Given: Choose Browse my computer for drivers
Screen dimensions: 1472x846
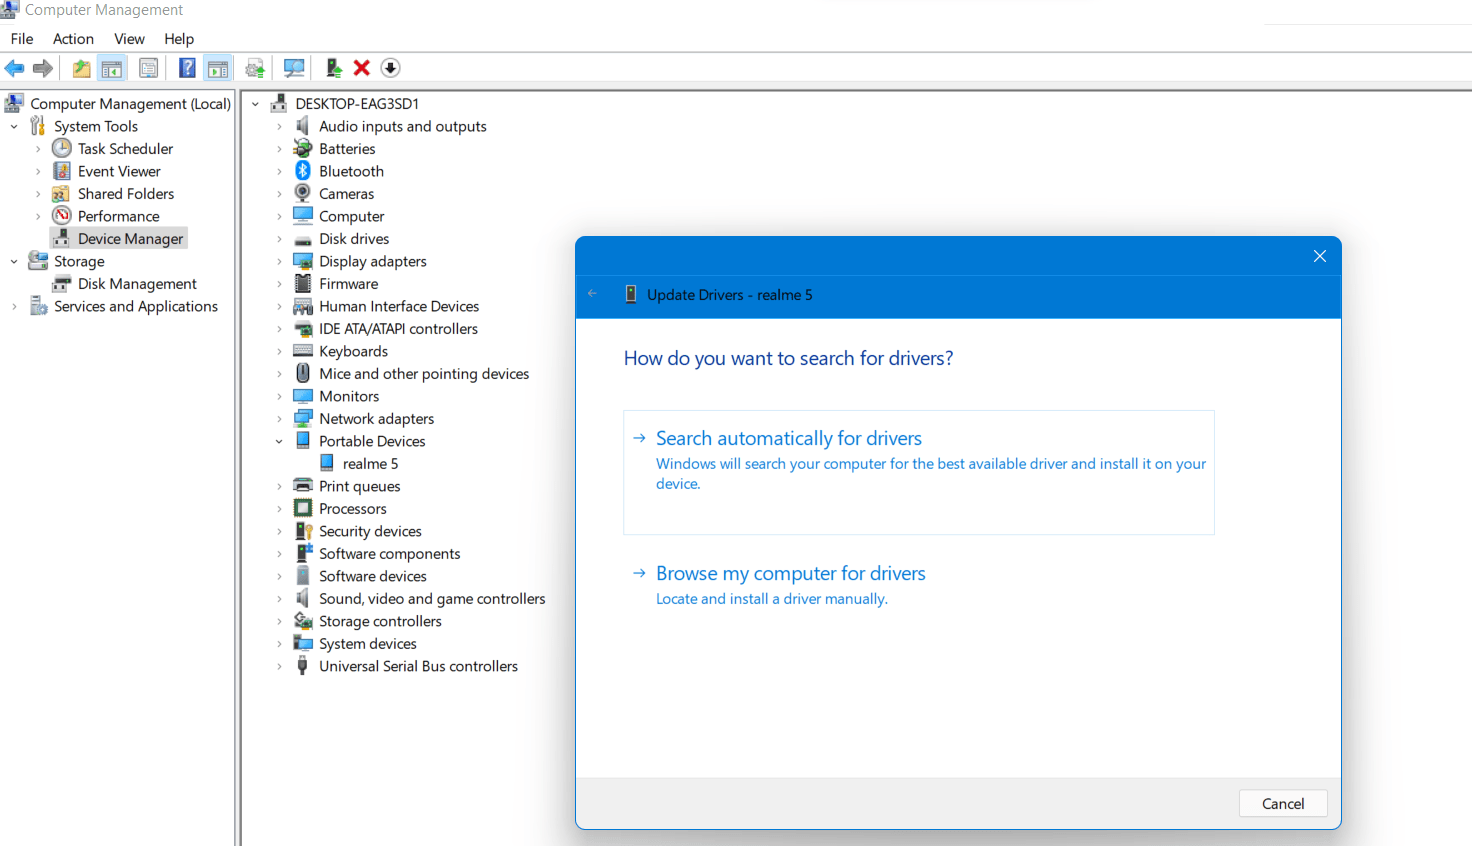Looking at the screenshot, I should coord(791,573).
